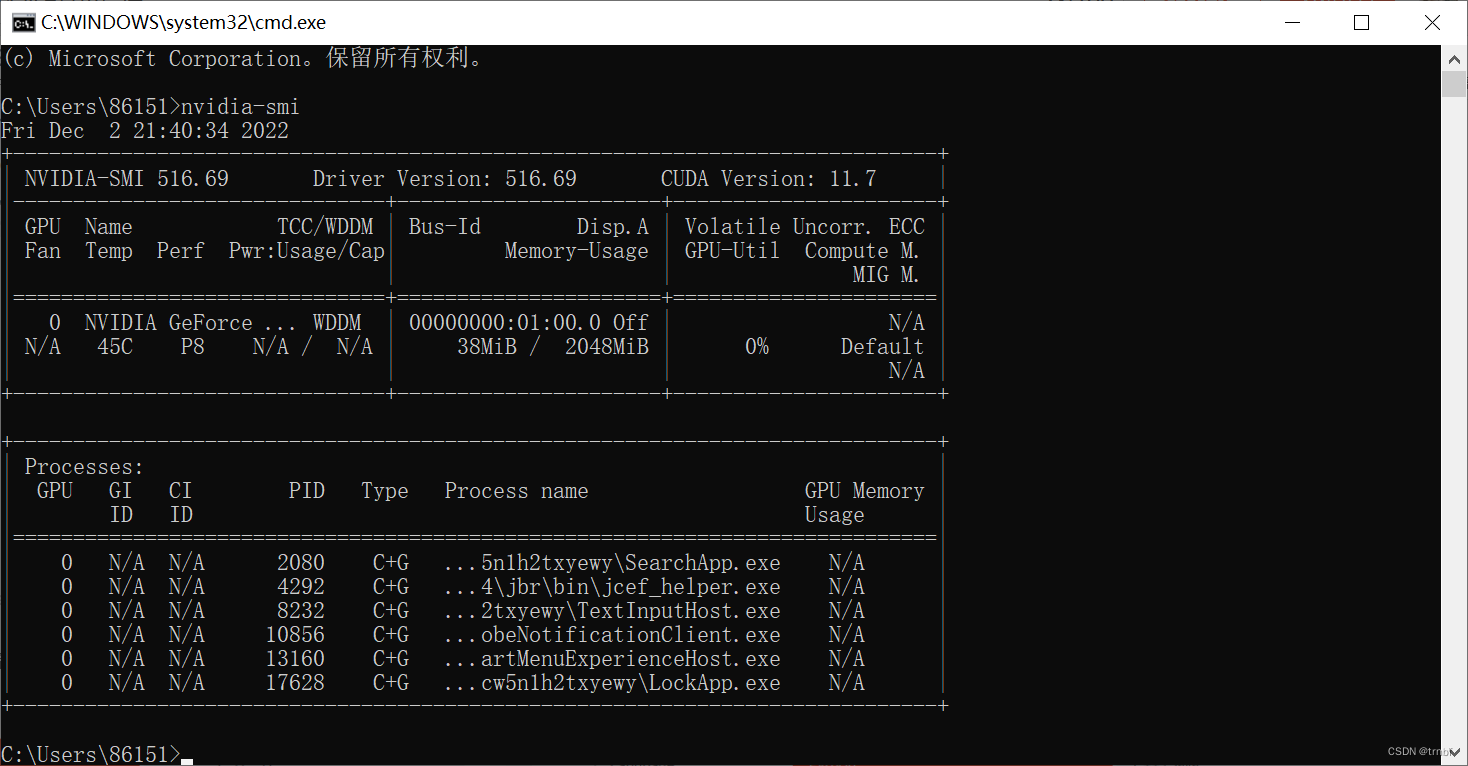Click the Memory-Usage column header

click(x=576, y=251)
